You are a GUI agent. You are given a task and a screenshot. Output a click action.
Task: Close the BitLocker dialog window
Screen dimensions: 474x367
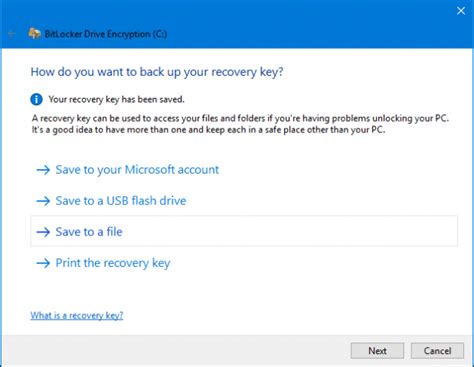(461, 11)
